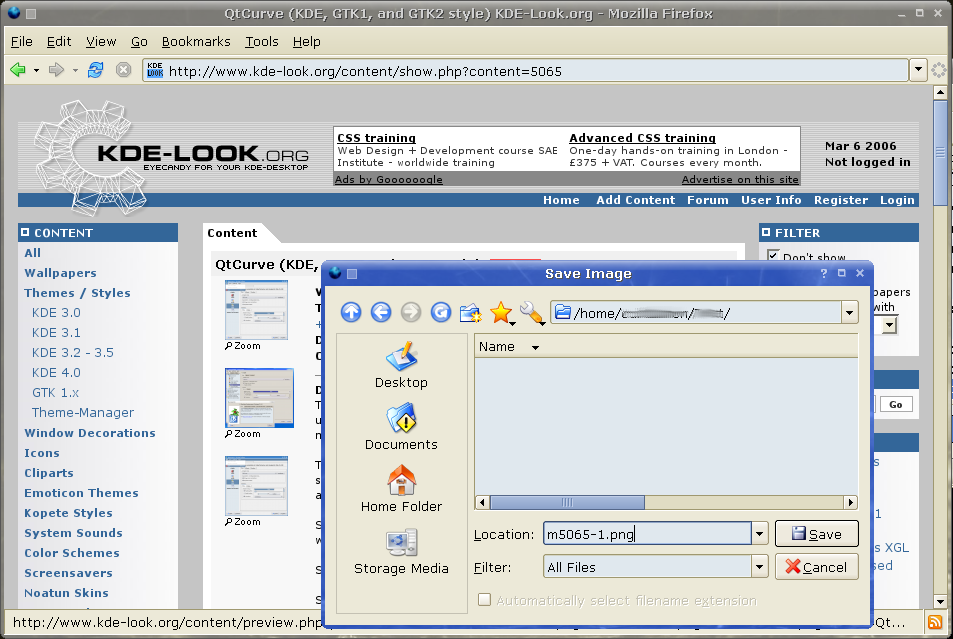Expand path combo box dropdown in Save Image
The height and width of the screenshot is (639, 953).
849,313
